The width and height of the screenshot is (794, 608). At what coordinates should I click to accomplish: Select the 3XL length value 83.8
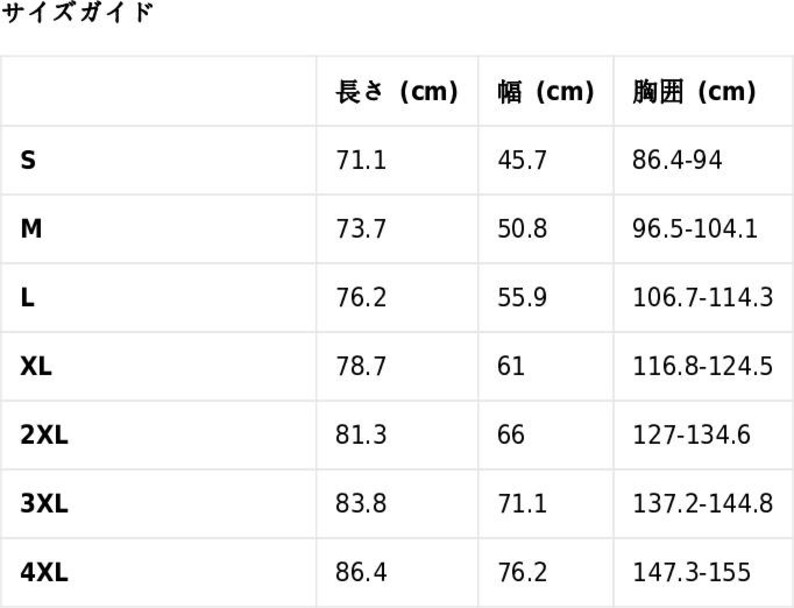tap(361, 504)
